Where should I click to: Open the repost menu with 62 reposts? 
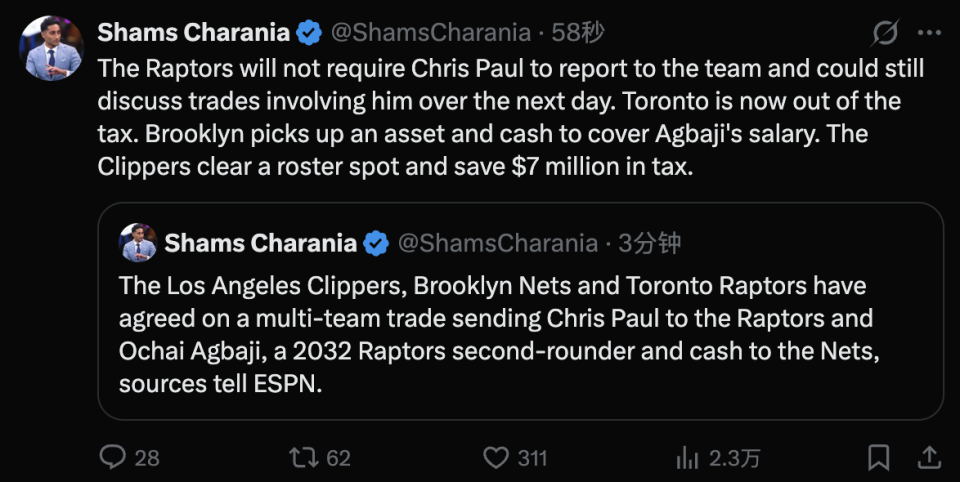pos(303,458)
